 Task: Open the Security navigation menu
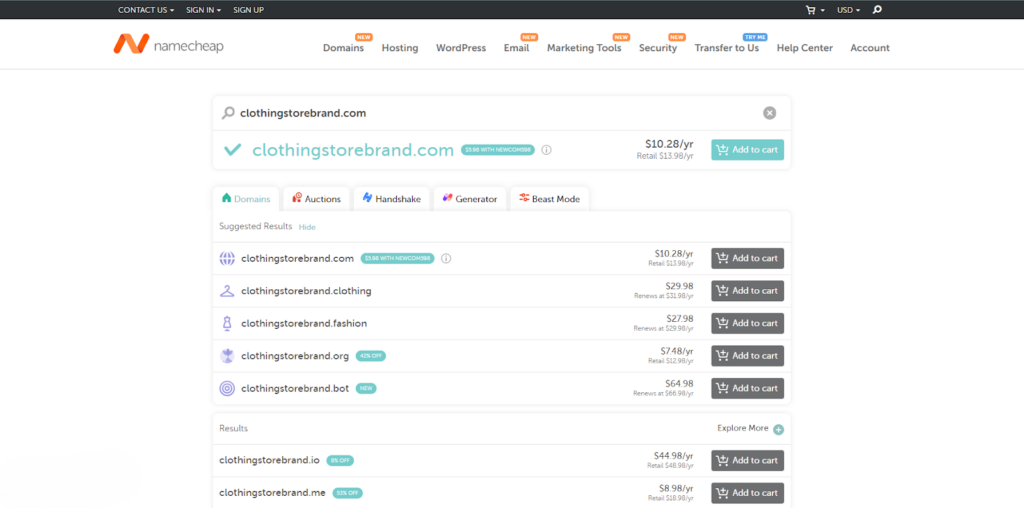[658, 48]
